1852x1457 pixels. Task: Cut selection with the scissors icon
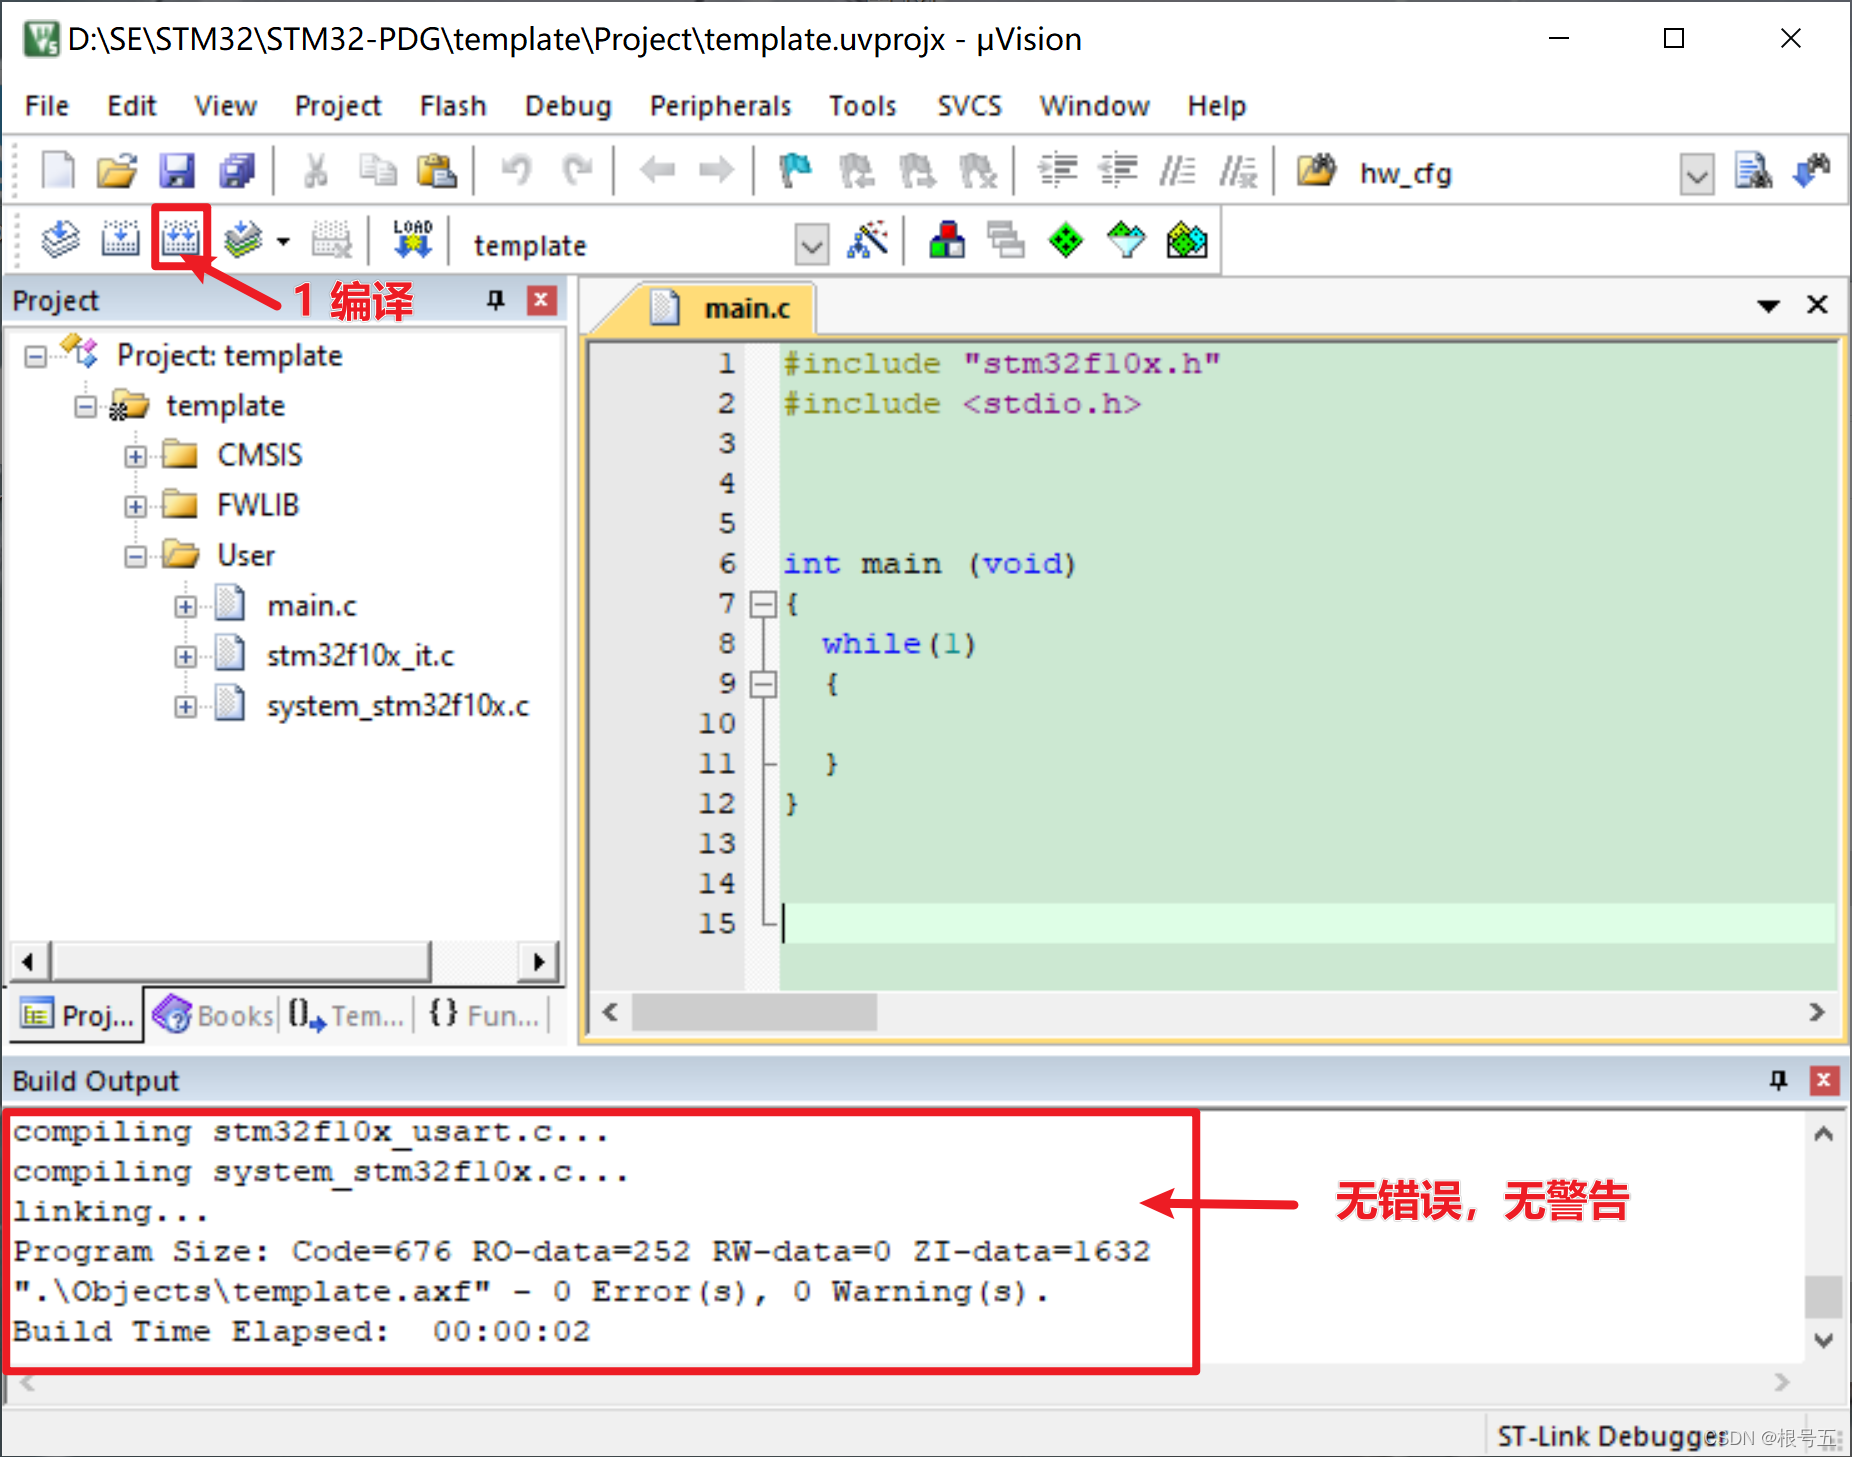click(316, 171)
